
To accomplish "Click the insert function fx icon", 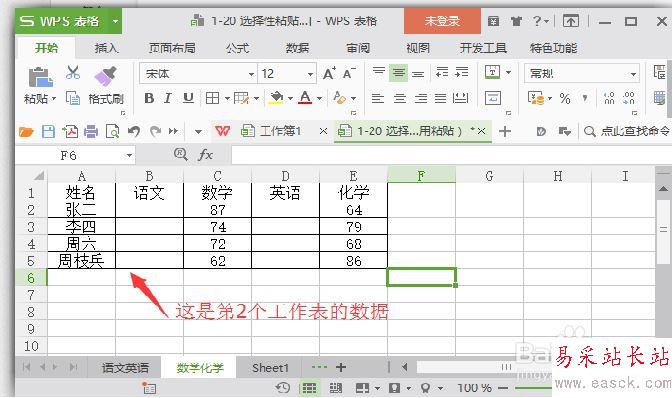I will 205,155.
